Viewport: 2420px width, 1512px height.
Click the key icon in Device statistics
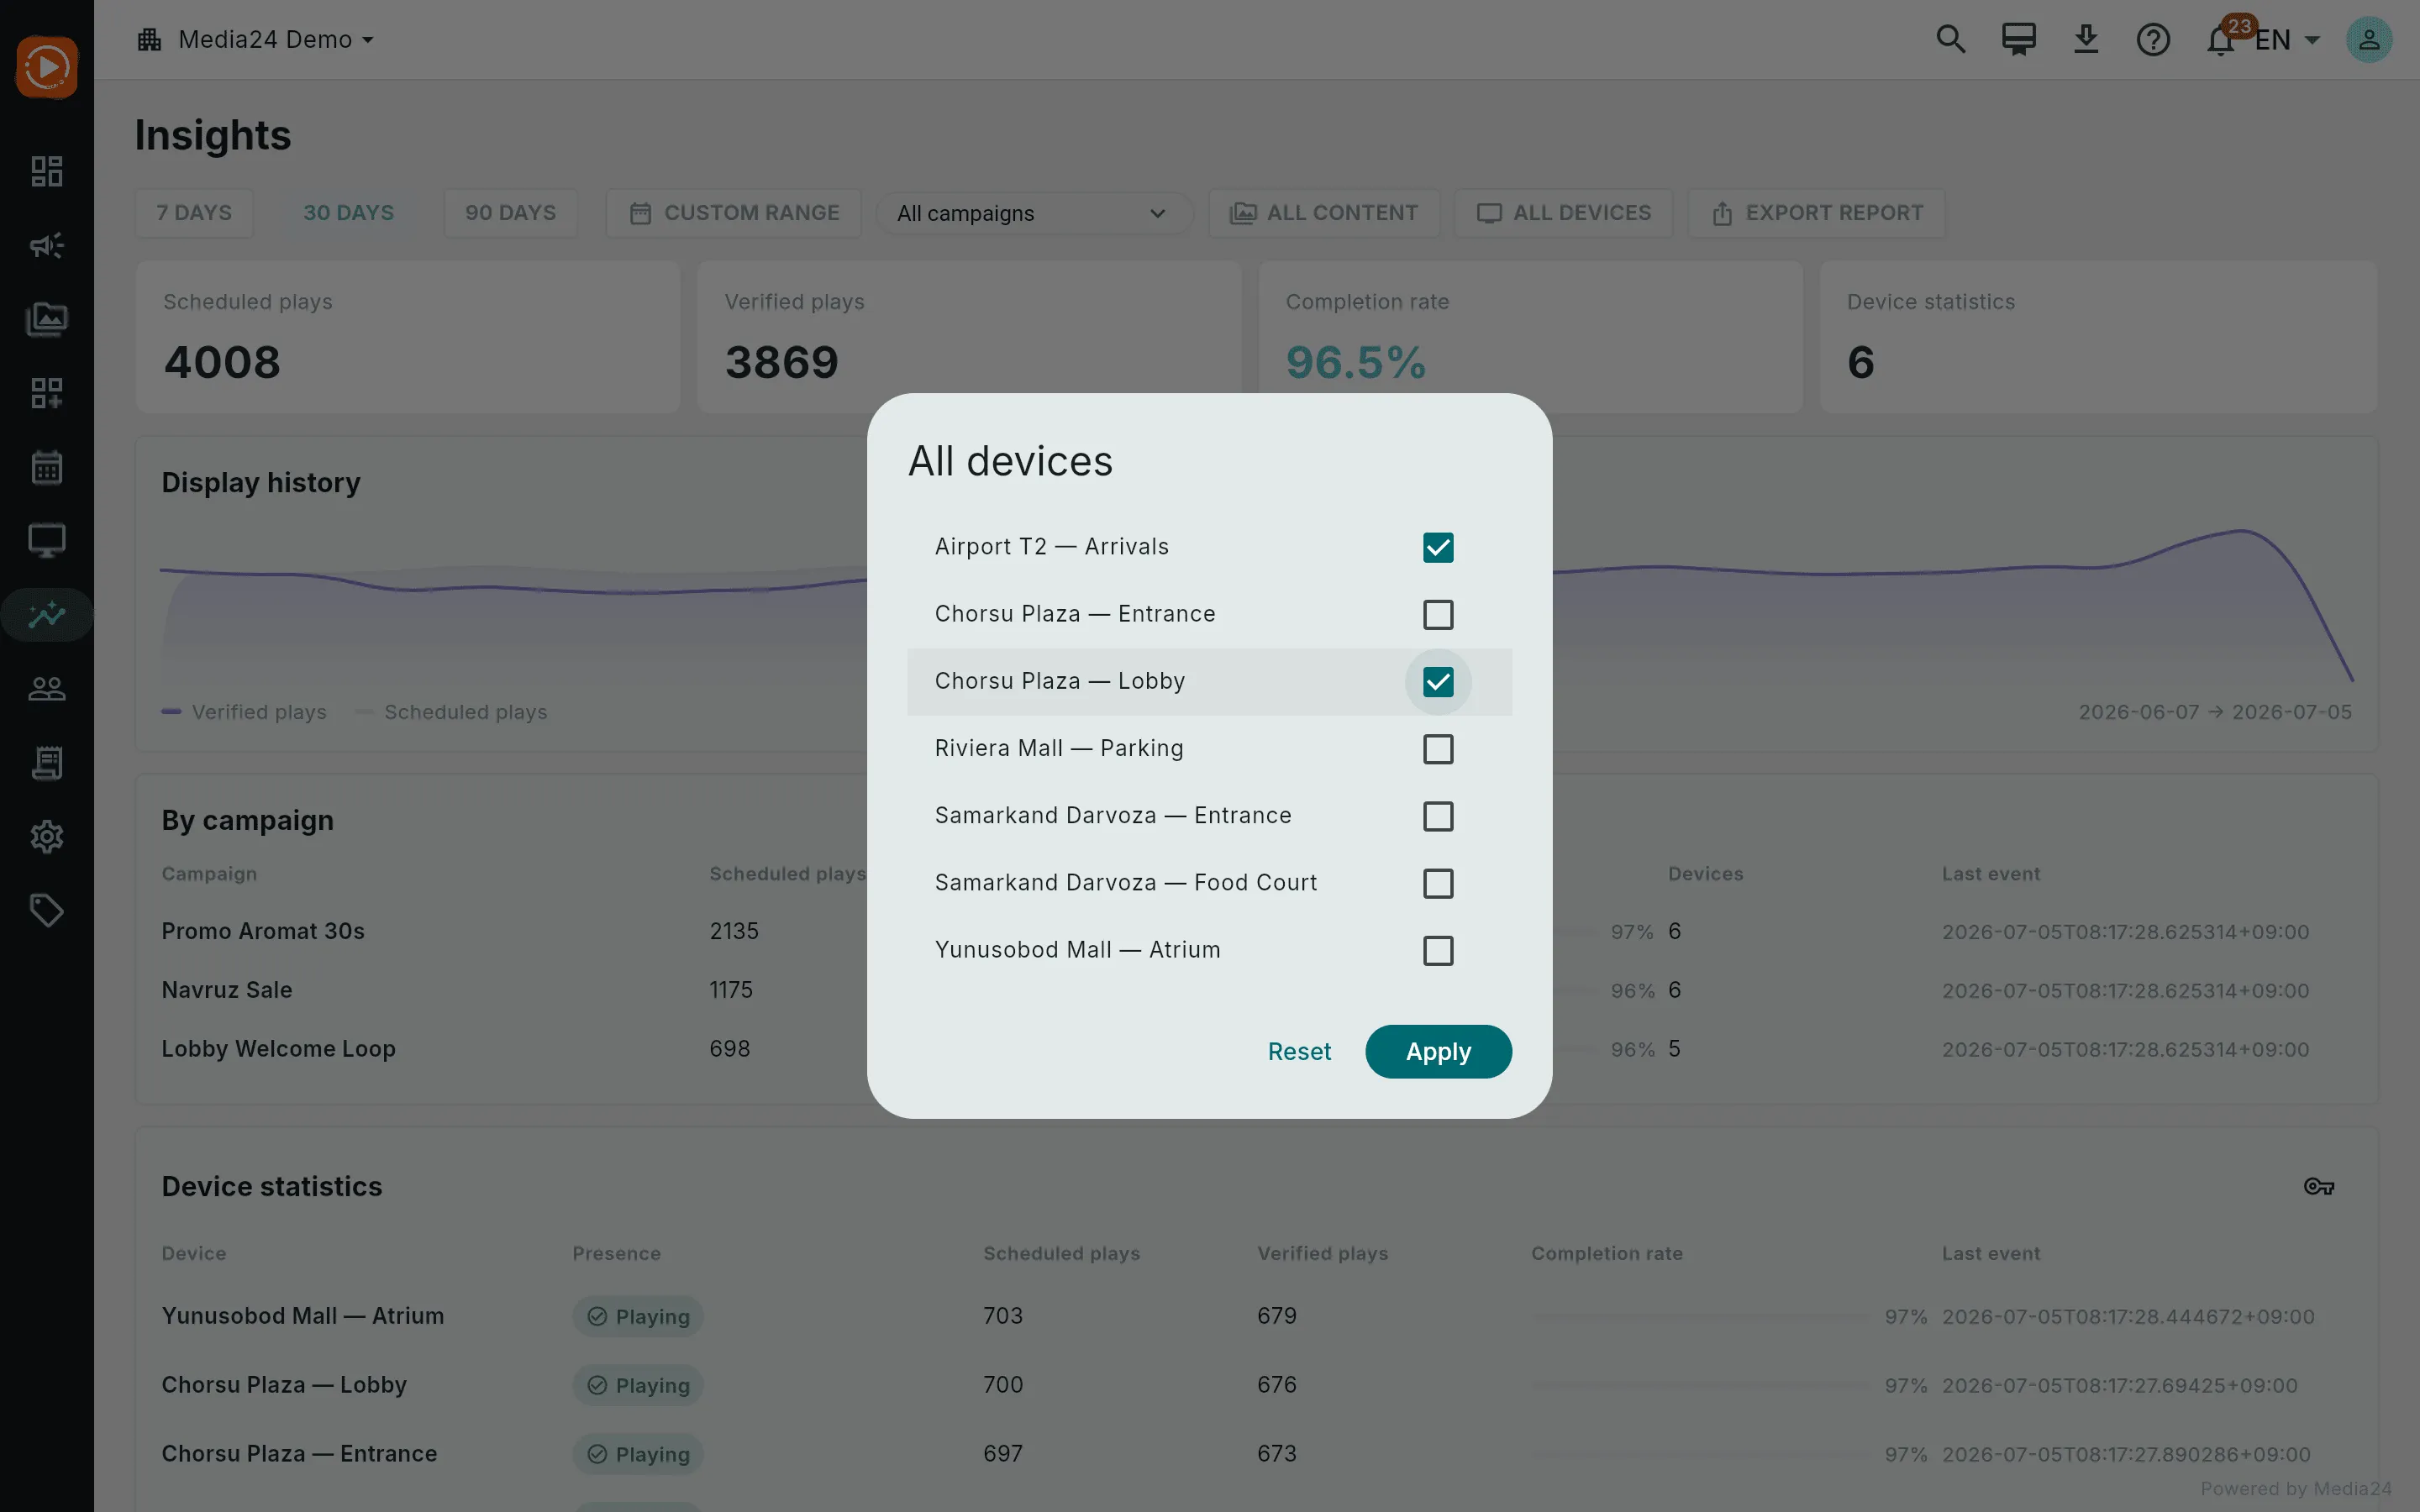tap(2318, 1187)
